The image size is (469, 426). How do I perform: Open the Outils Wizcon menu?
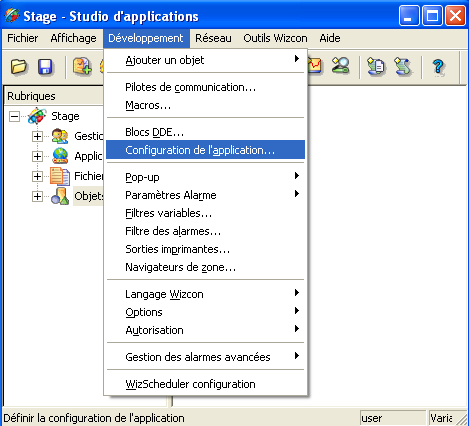[x=275, y=38]
